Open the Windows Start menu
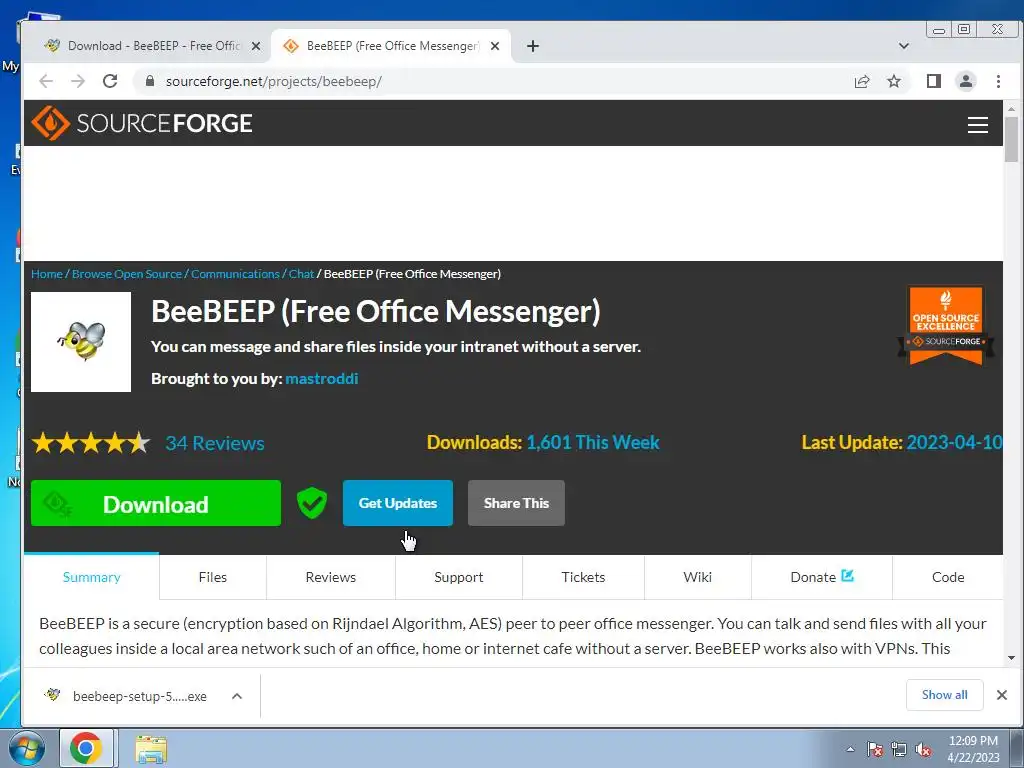The width and height of the screenshot is (1024, 768). pyautogui.click(x=27, y=748)
